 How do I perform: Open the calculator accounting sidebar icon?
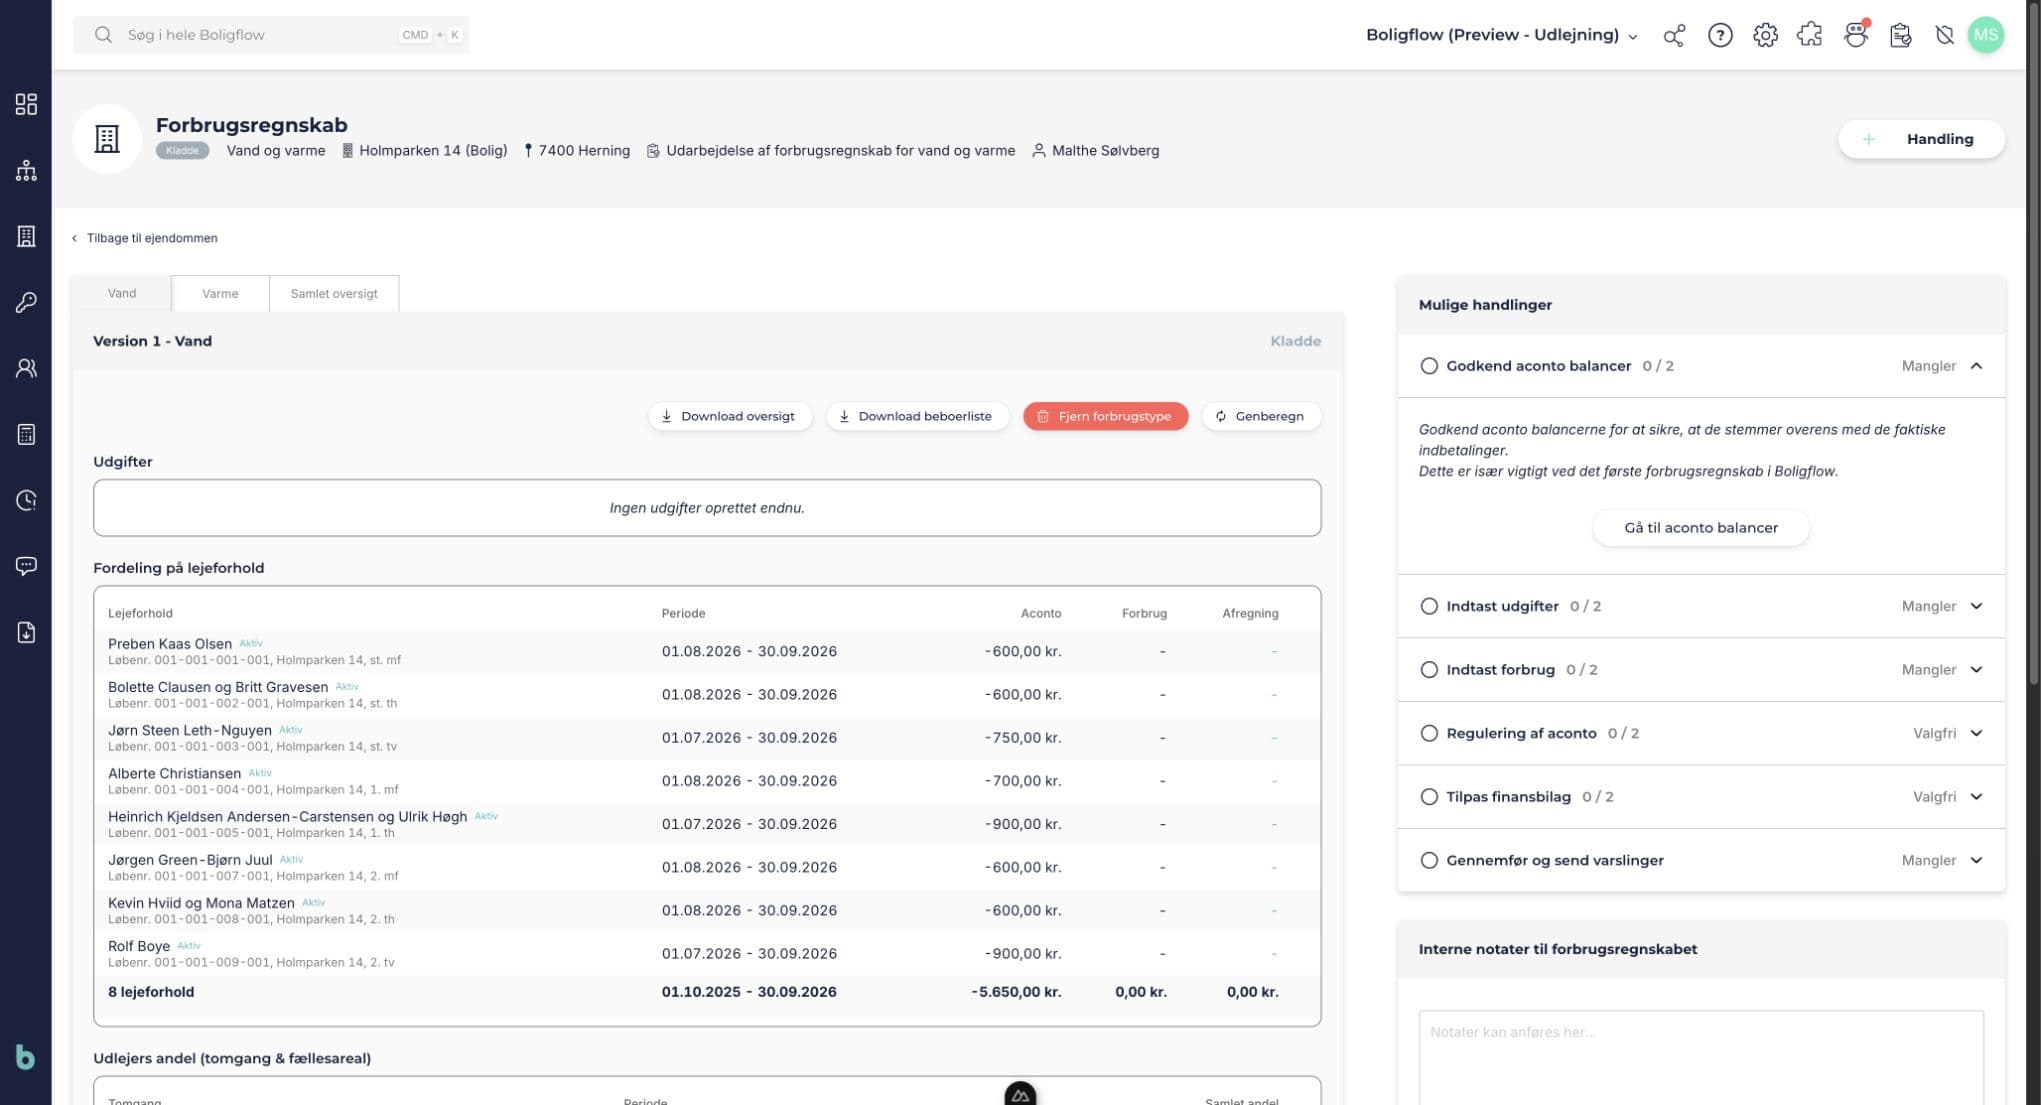26,434
